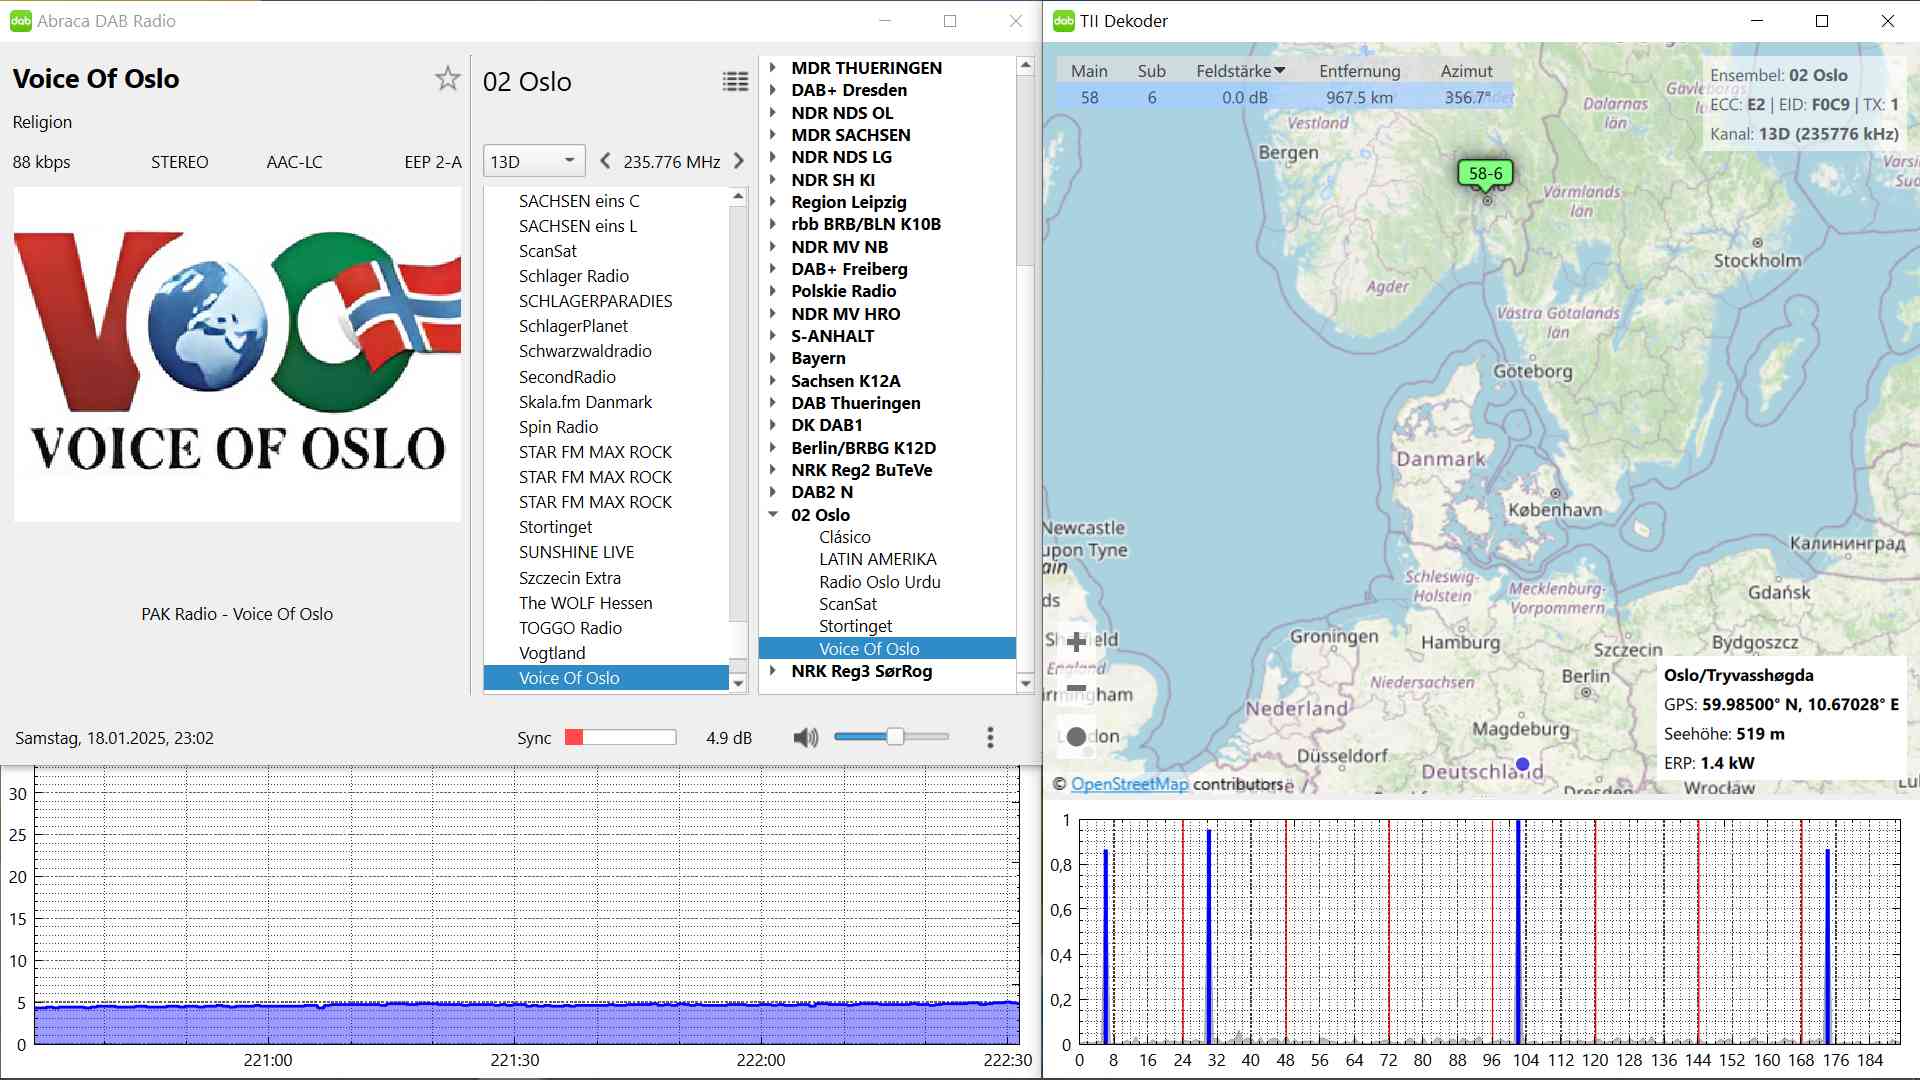This screenshot has height=1080, width=1920.
Task: Zoom out on the map
Action: click(1076, 688)
